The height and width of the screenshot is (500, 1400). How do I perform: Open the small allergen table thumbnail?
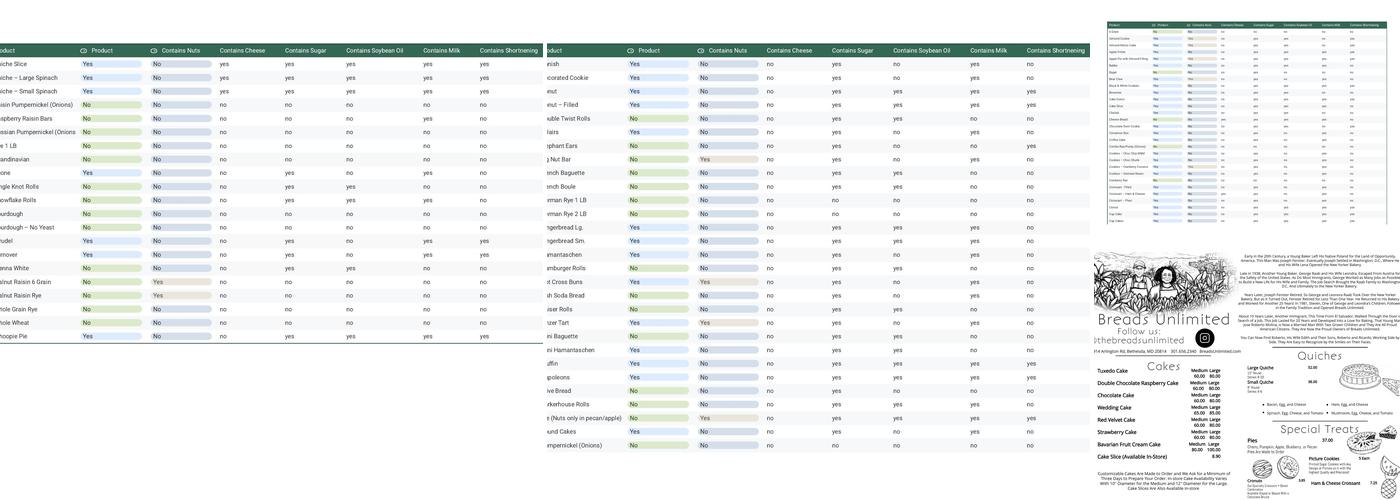(1245, 123)
